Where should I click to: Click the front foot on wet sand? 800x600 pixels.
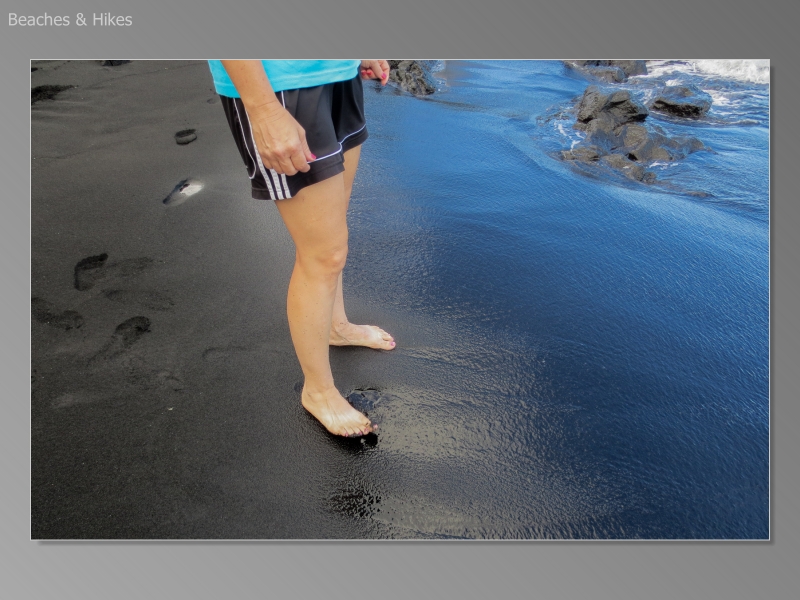pyautogui.click(x=338, y=412)
